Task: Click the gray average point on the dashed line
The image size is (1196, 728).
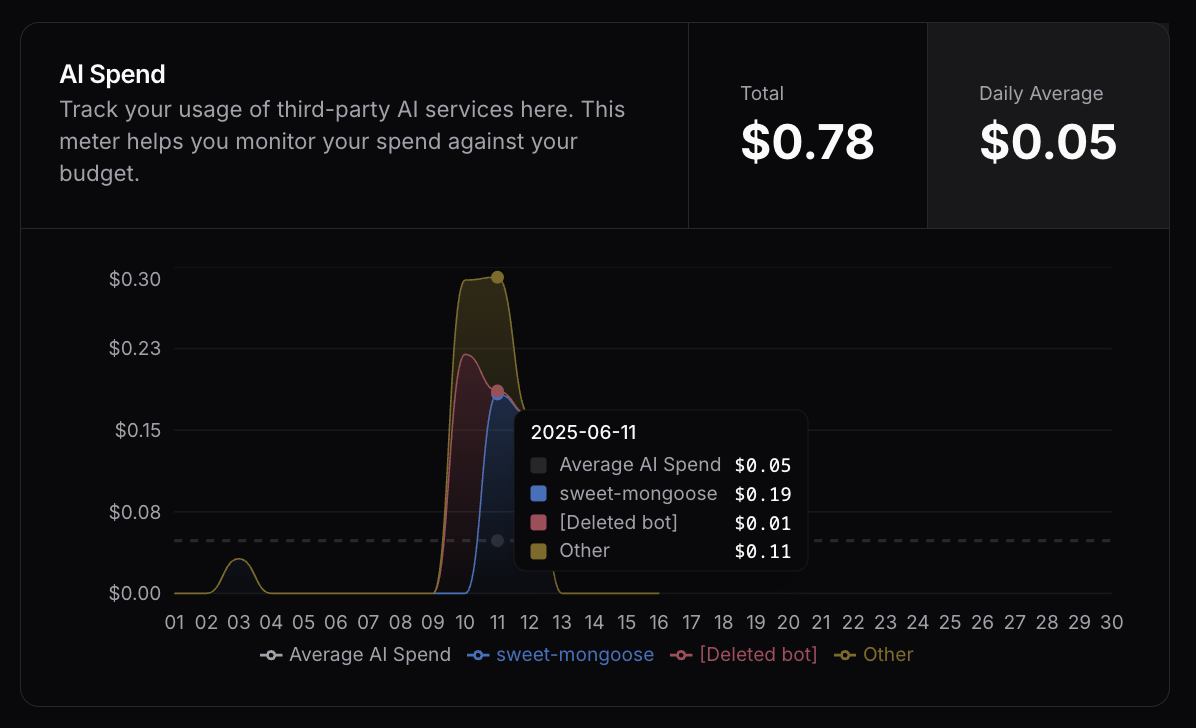Action: coord(497,541)
